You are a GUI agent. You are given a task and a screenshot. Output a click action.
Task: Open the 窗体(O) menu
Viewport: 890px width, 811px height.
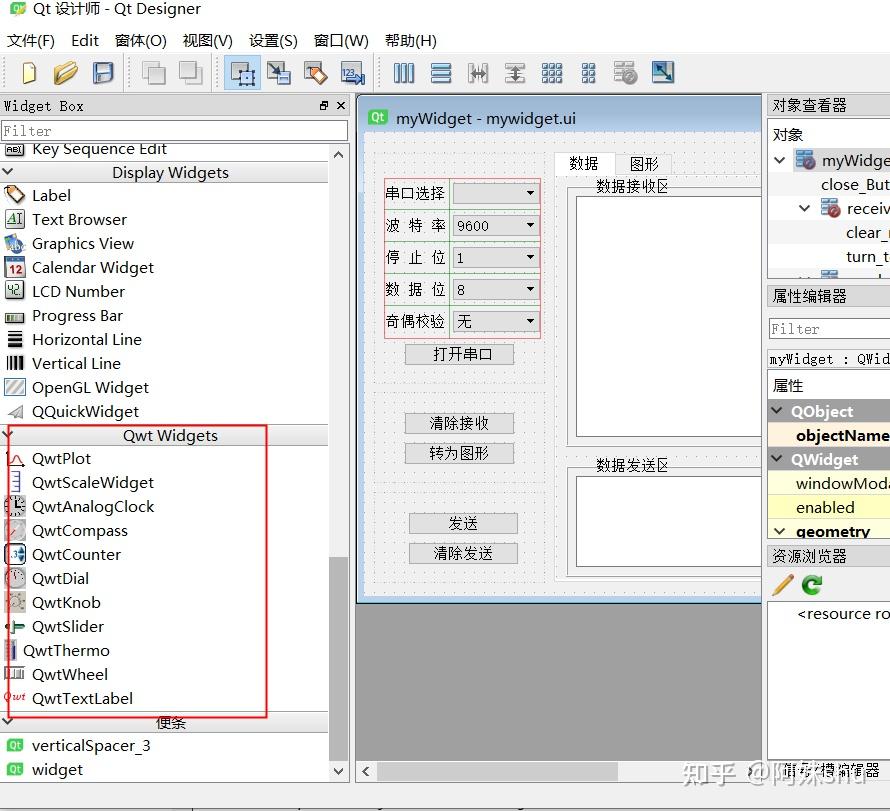[140, 41]
